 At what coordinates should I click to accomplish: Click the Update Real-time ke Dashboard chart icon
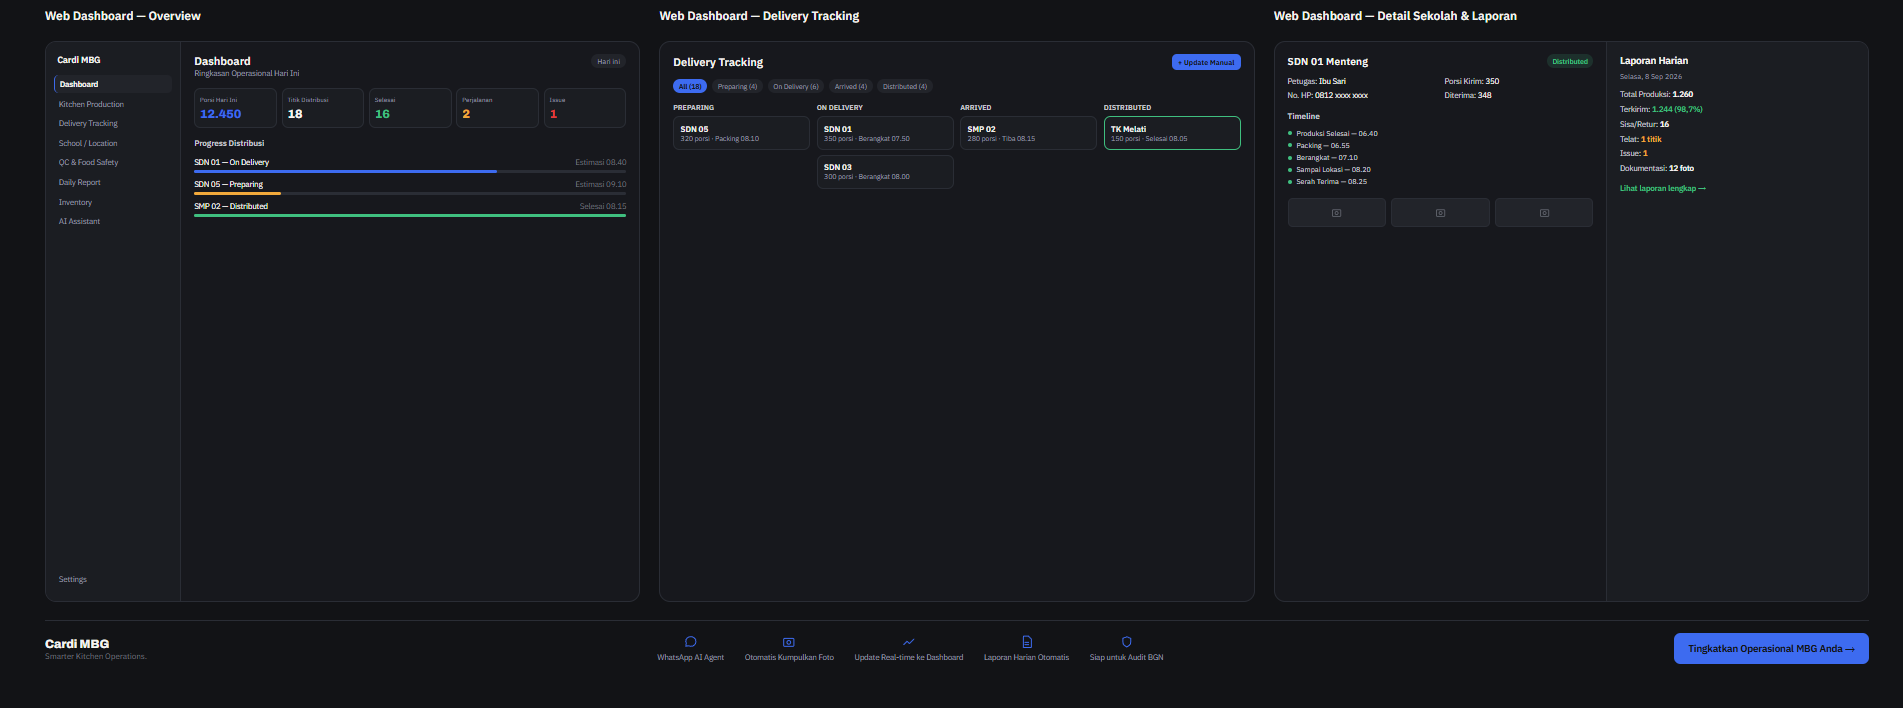tap(908, 642)
